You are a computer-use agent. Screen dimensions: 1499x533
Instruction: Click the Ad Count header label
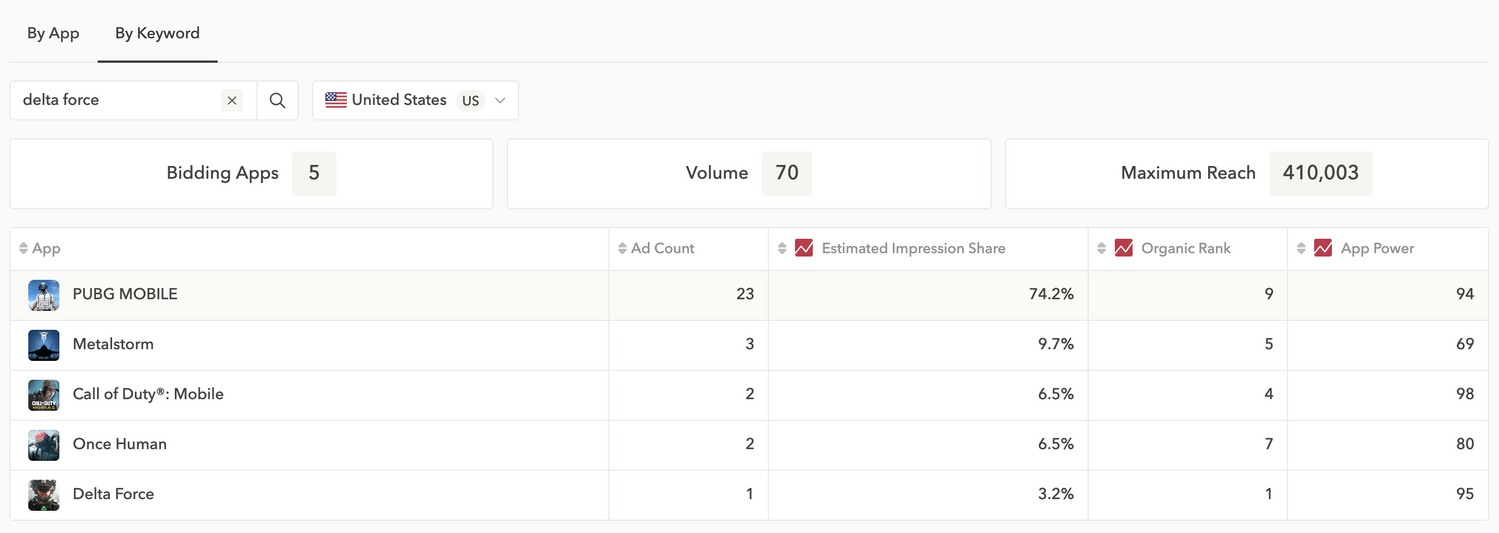(663, 248)
